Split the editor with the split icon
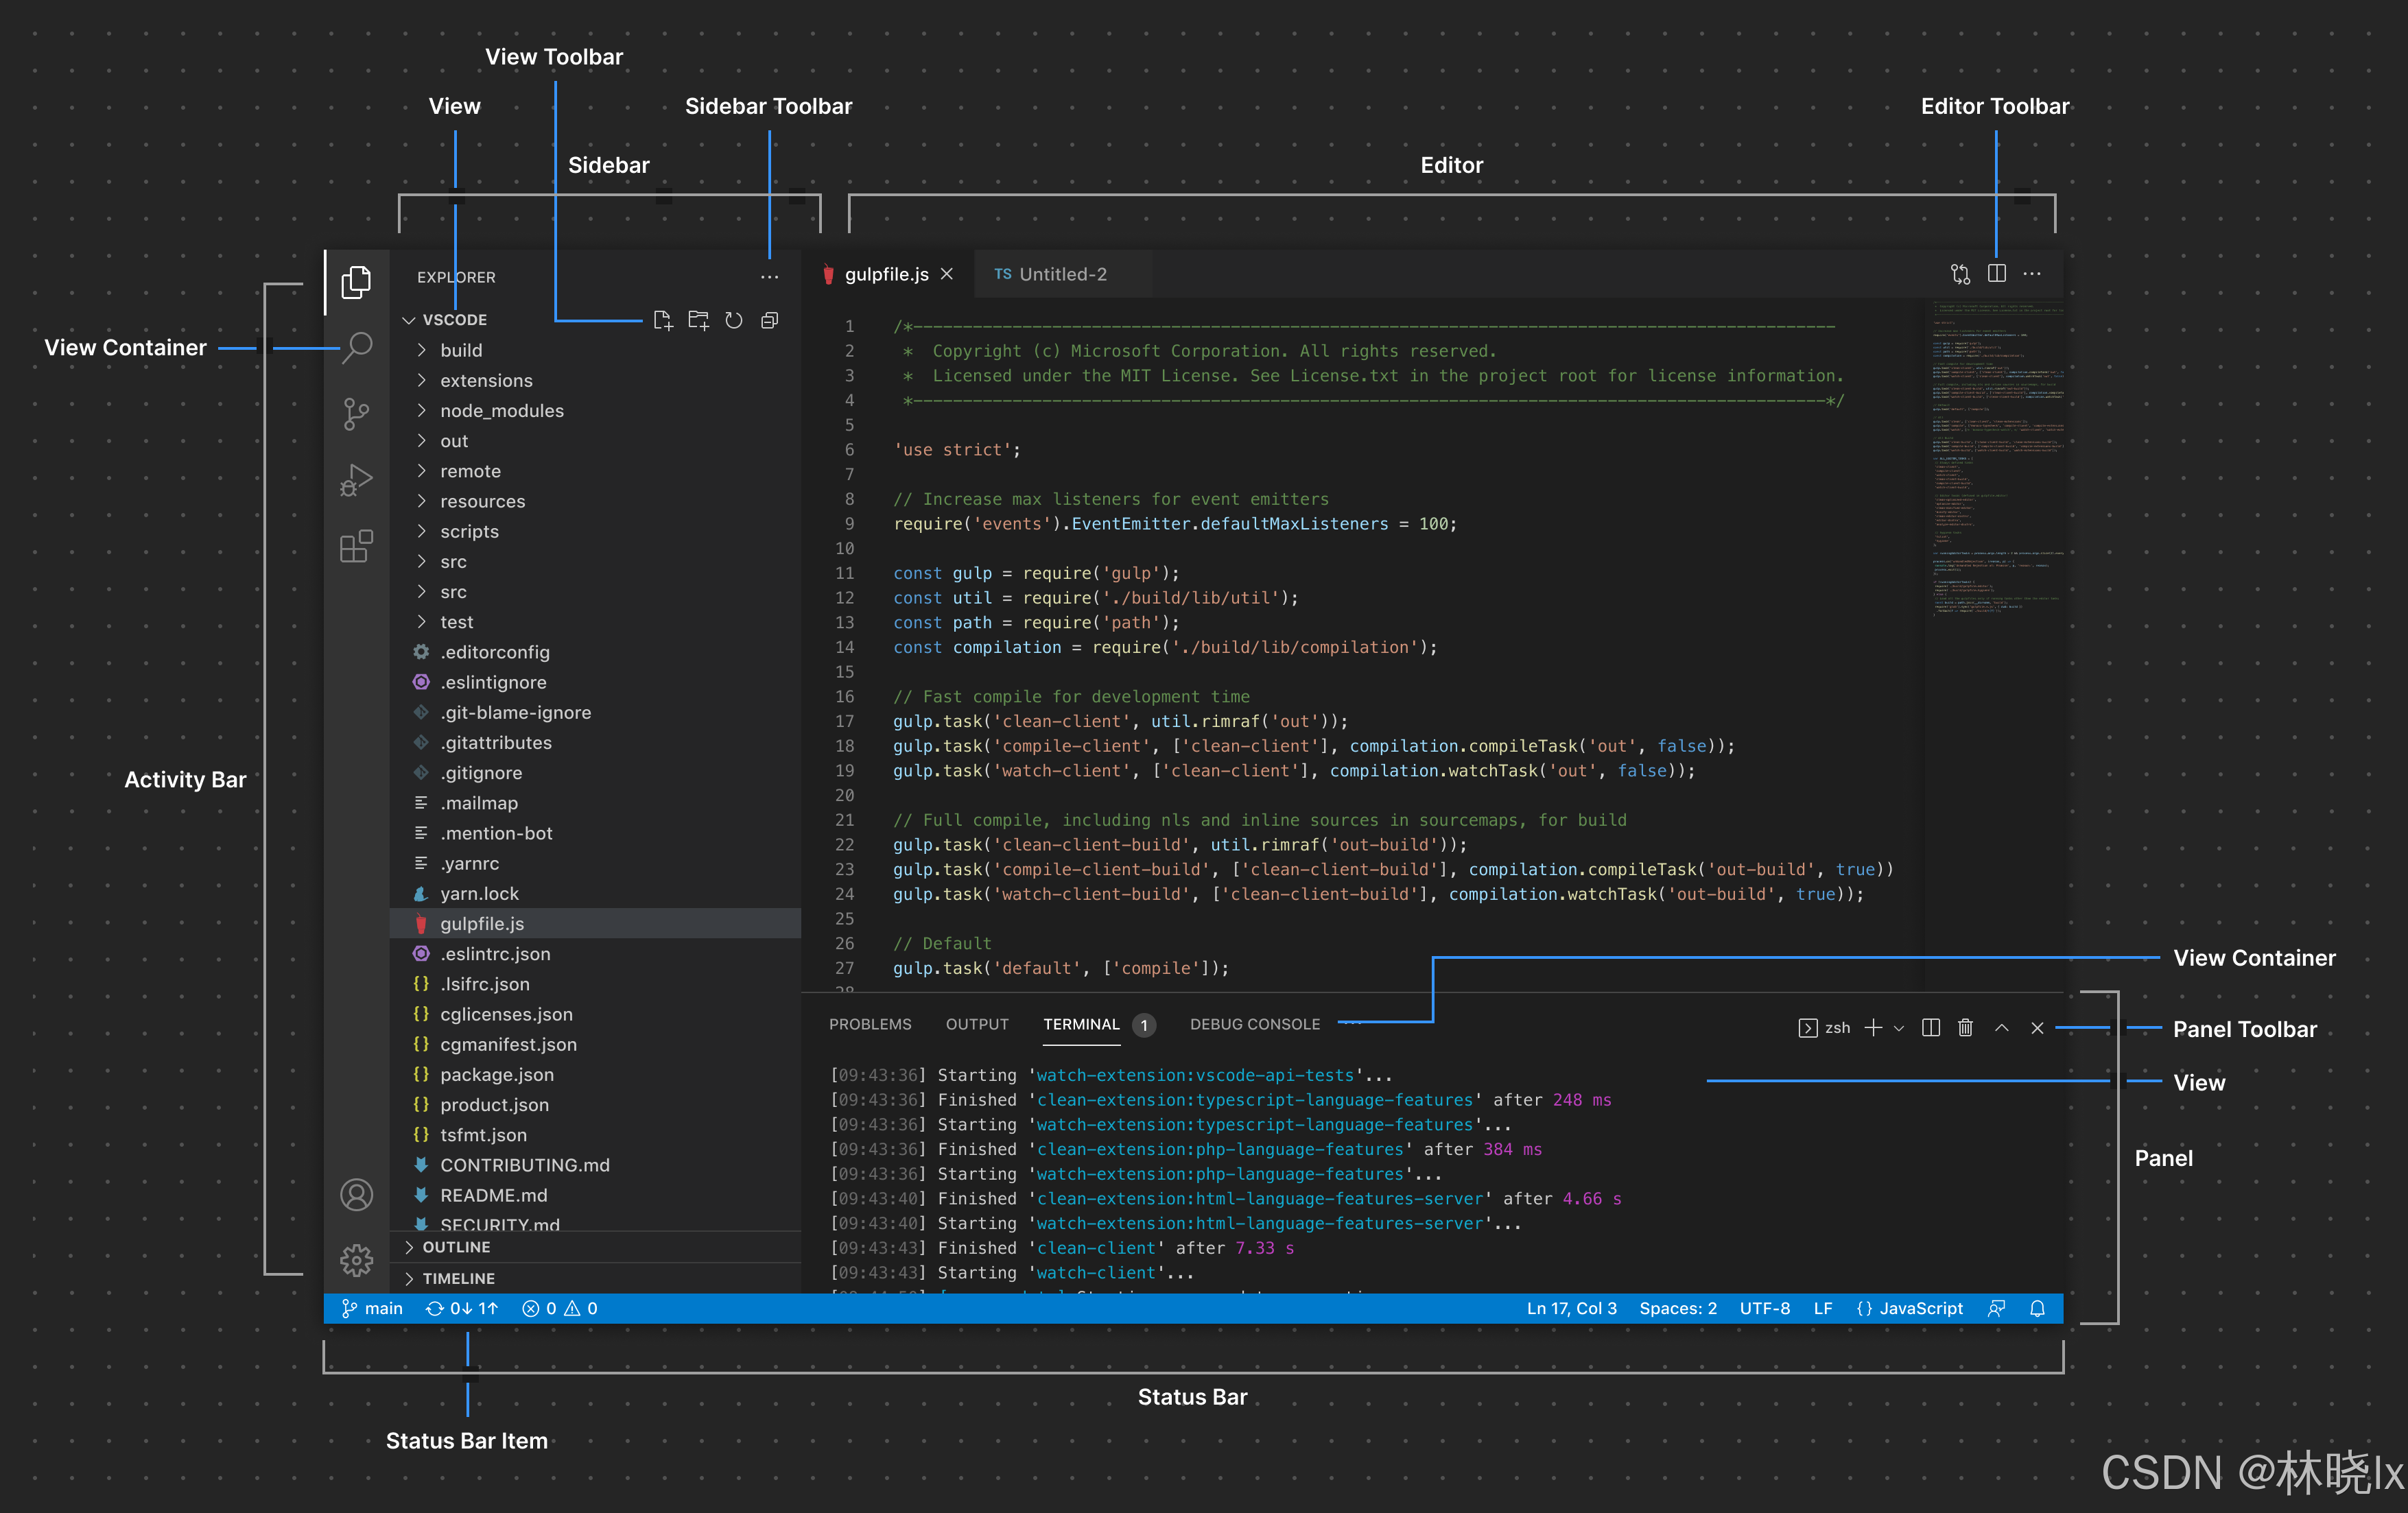Image resolution: width=2408 pixels, height=1513 pixels. [1996, 273]
